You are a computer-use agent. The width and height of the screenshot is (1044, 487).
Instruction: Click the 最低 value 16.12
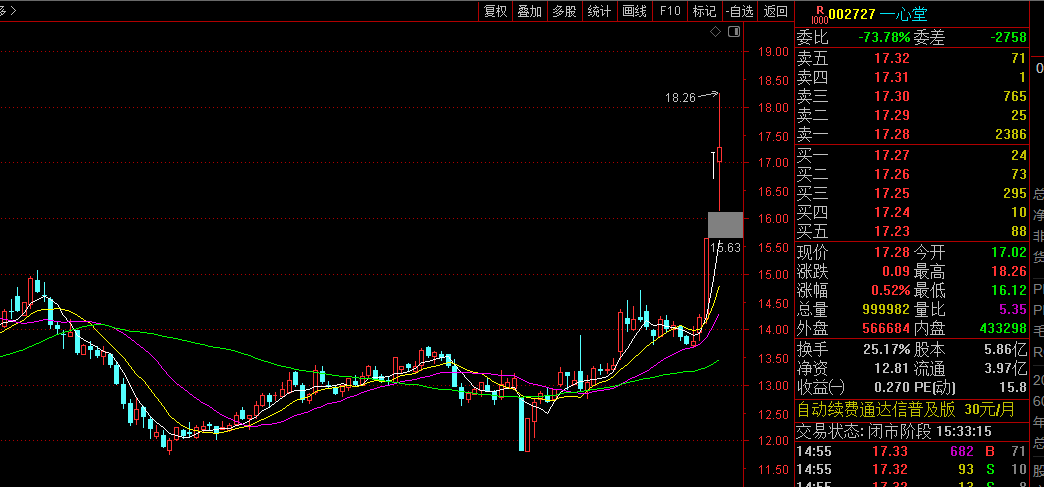coord(1009,290)
